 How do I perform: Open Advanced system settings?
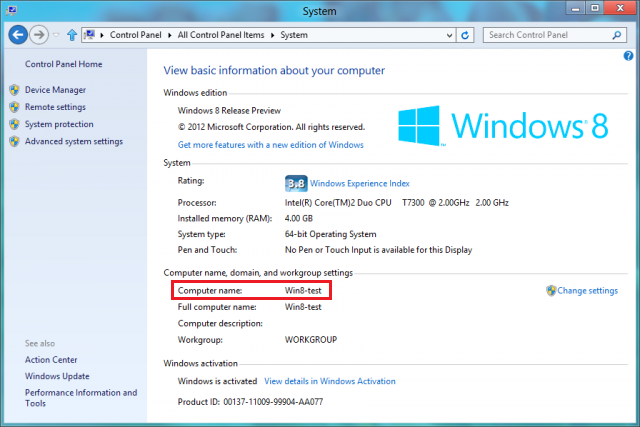click(x=74, y=141)
